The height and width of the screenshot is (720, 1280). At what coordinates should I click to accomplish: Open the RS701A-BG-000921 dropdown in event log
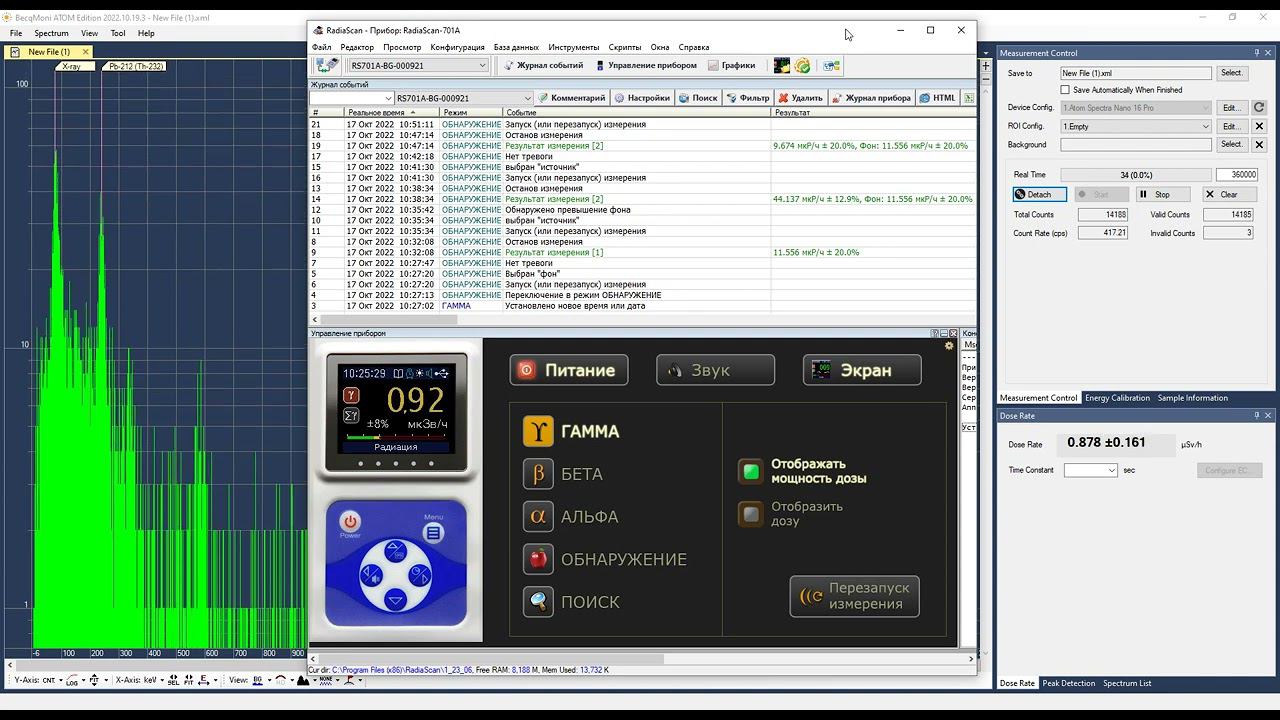tap(463, 98)
